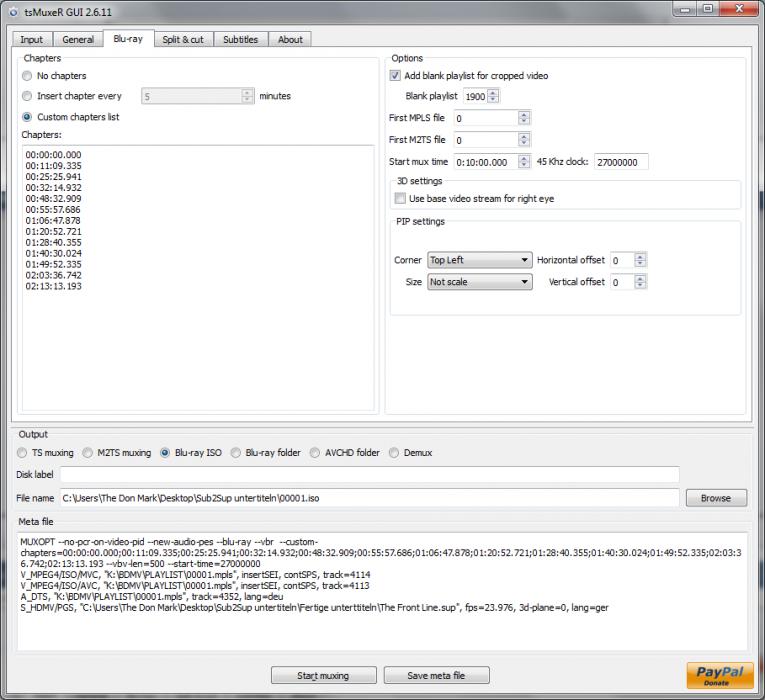The image size is (765, 700).
Task: Uncheck Add blank playlist for cropped video
Action: (x=395, y=75)
